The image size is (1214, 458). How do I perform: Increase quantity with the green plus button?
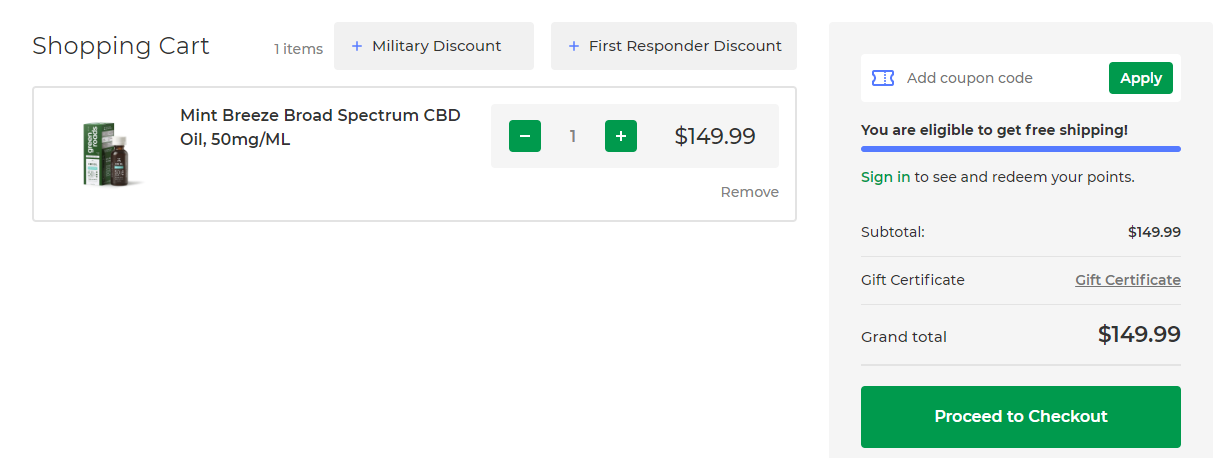(621, 136)
